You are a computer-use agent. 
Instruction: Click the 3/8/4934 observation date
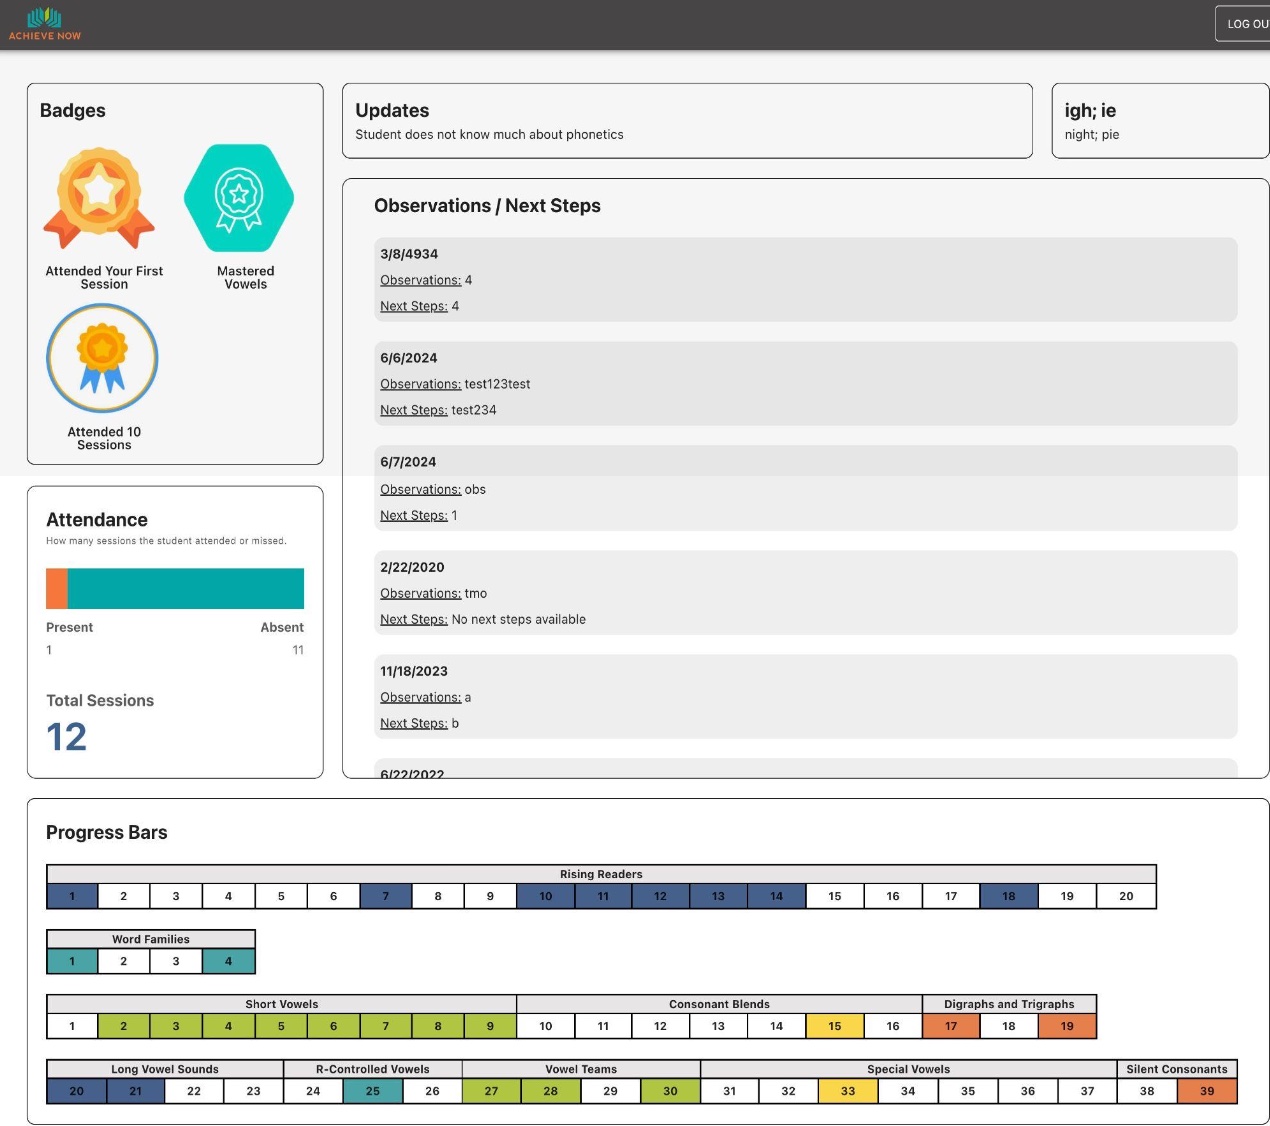click(409, 254)
